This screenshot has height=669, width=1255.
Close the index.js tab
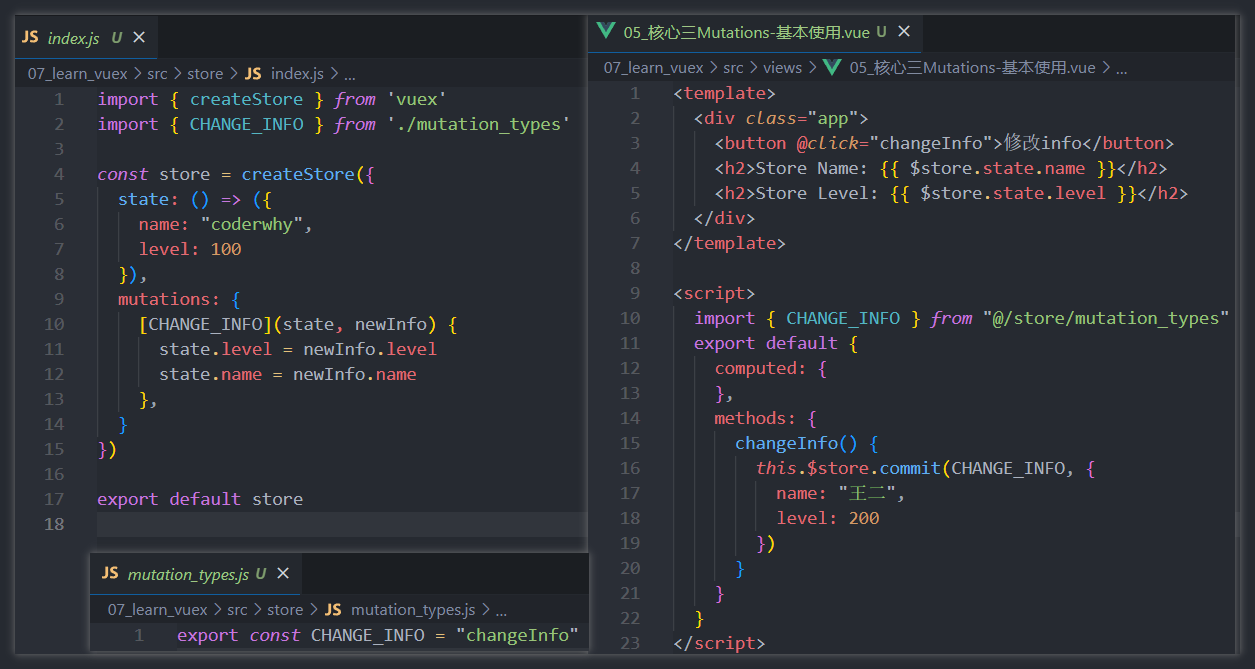139,38
